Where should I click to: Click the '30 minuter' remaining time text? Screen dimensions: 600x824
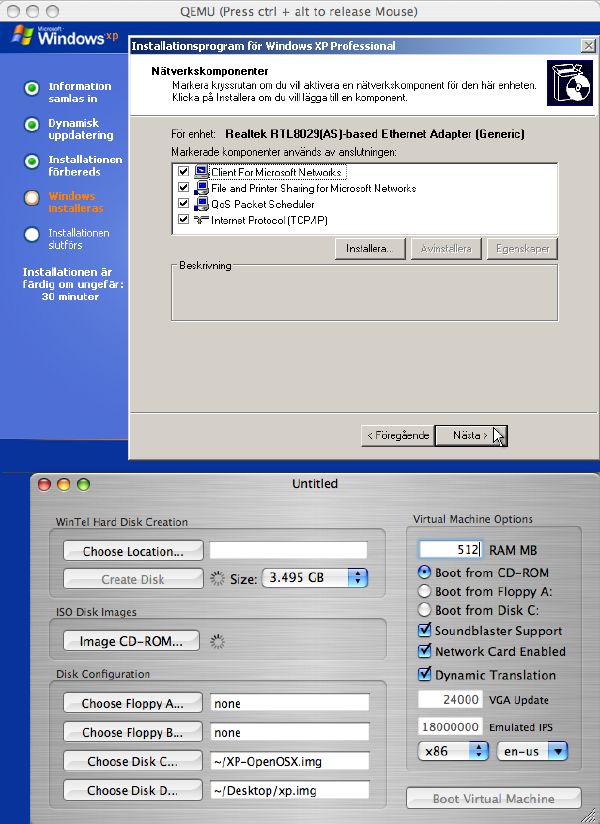tap(70, 296)
